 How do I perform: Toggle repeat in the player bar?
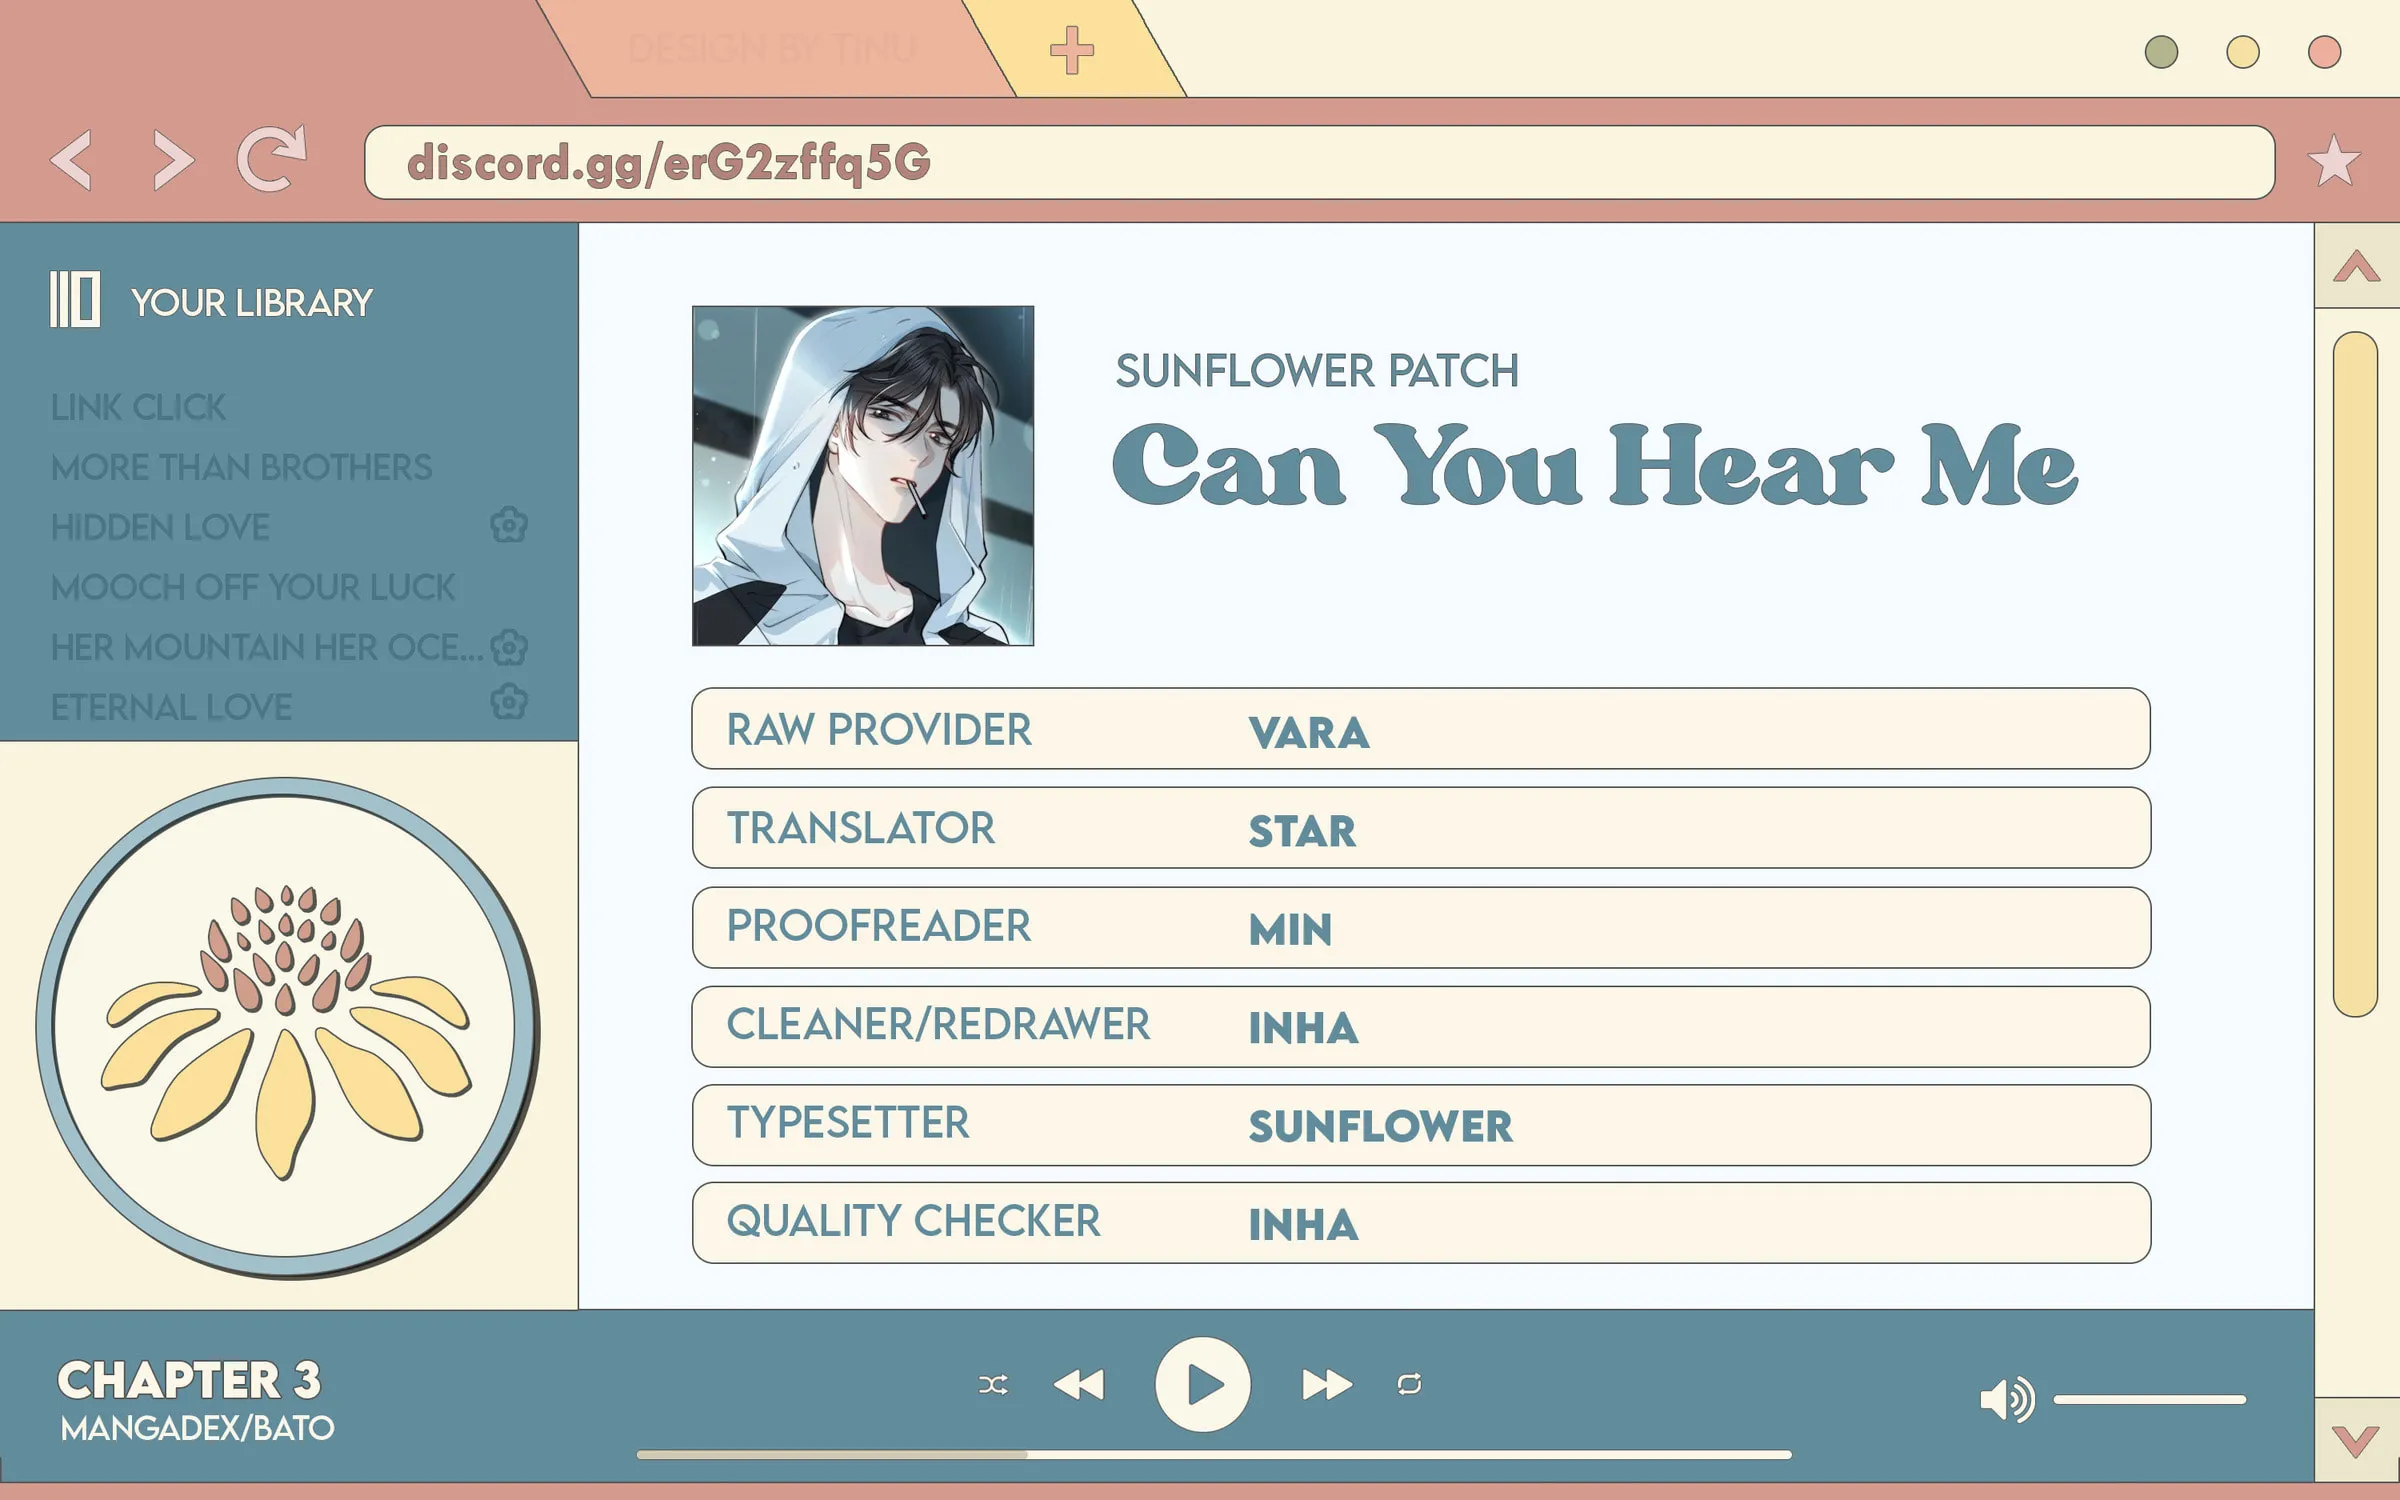click(x=1409, y=1384)
